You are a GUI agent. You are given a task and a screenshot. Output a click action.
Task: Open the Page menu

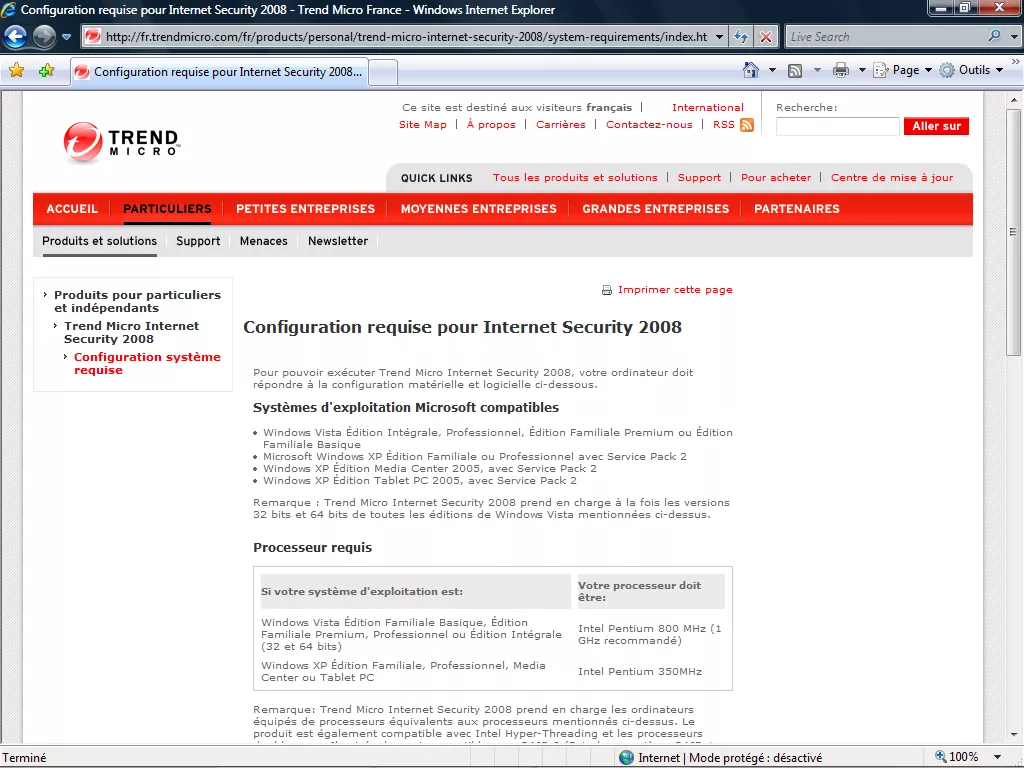point(903,70)
